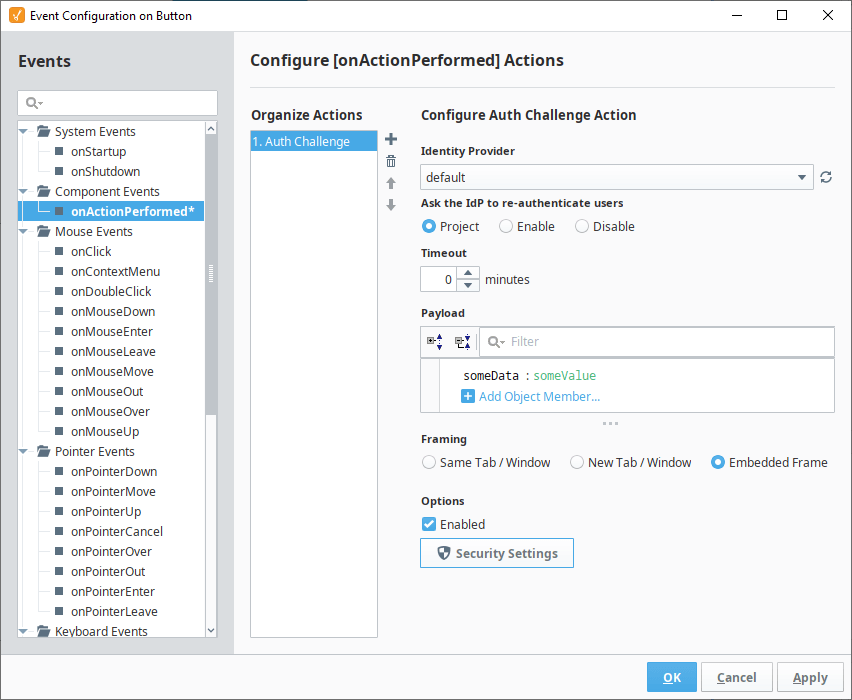852x700 pixels.
Task: Expand the Keyboard Events folder
Action: click(x=23, y=631)
